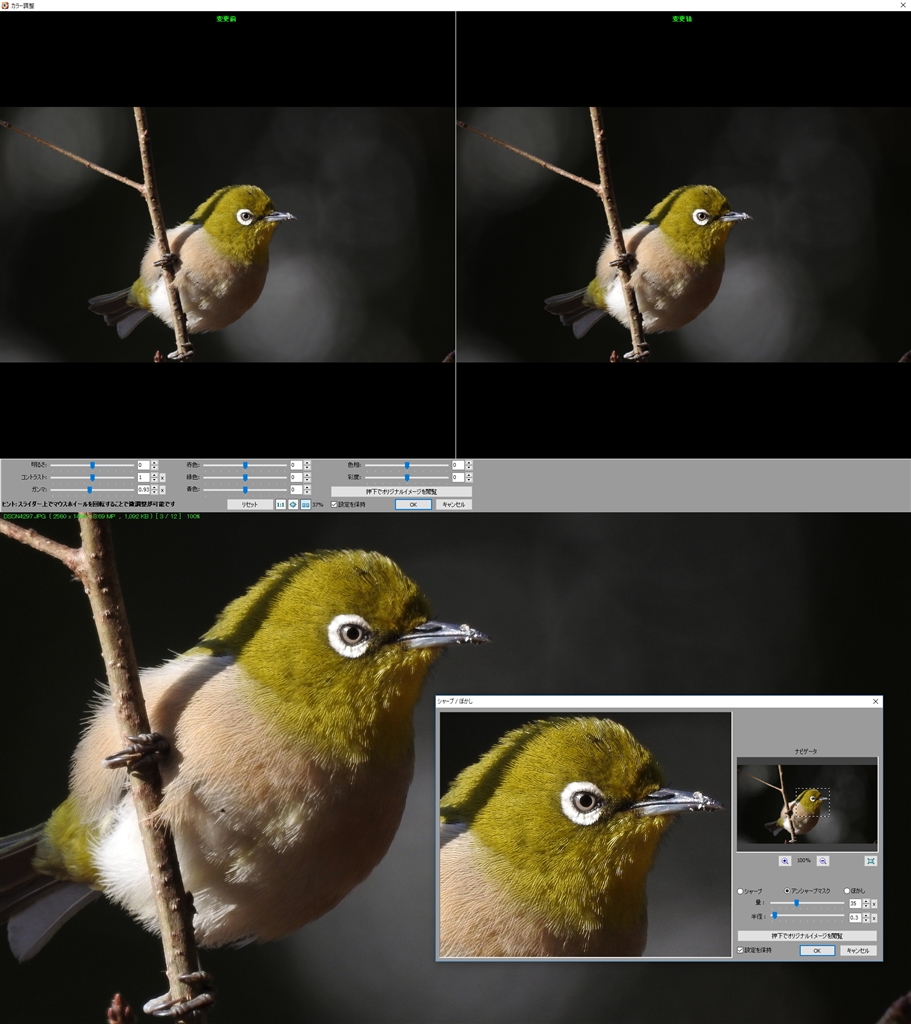Click the green value stepper arrows
Screen dimensions: 911x1024
pyautogui.click(x=307, y=477)
